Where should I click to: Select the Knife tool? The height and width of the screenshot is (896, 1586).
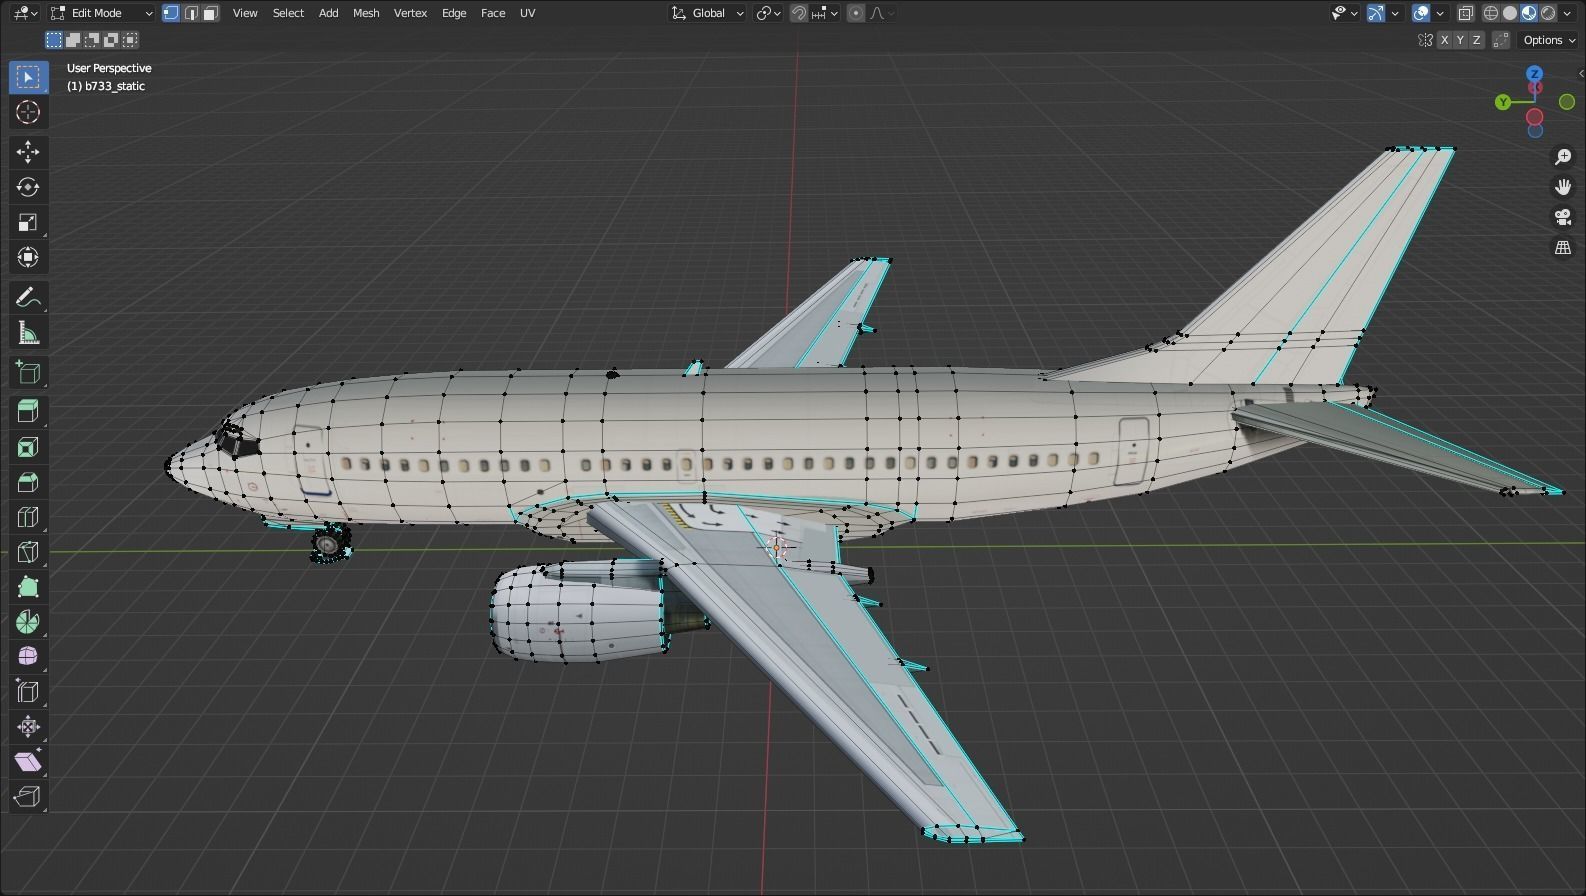coord(28,552)
